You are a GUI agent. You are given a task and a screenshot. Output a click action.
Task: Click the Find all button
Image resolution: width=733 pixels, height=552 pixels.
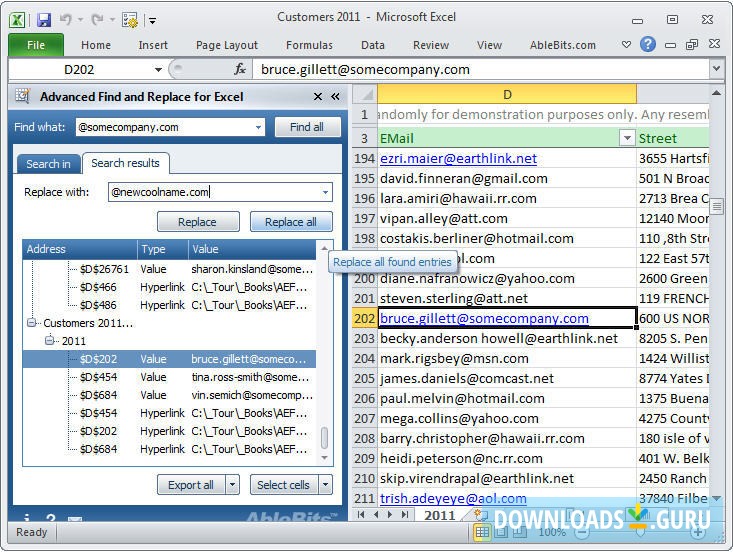point(307,127)
